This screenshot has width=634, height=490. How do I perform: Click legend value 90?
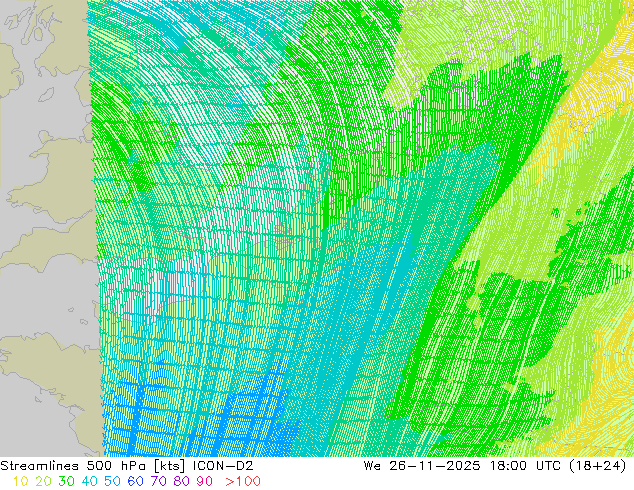point(205,482)
